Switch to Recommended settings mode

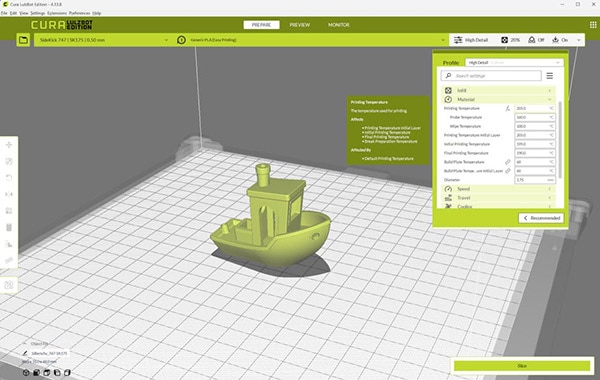(541, 218)
